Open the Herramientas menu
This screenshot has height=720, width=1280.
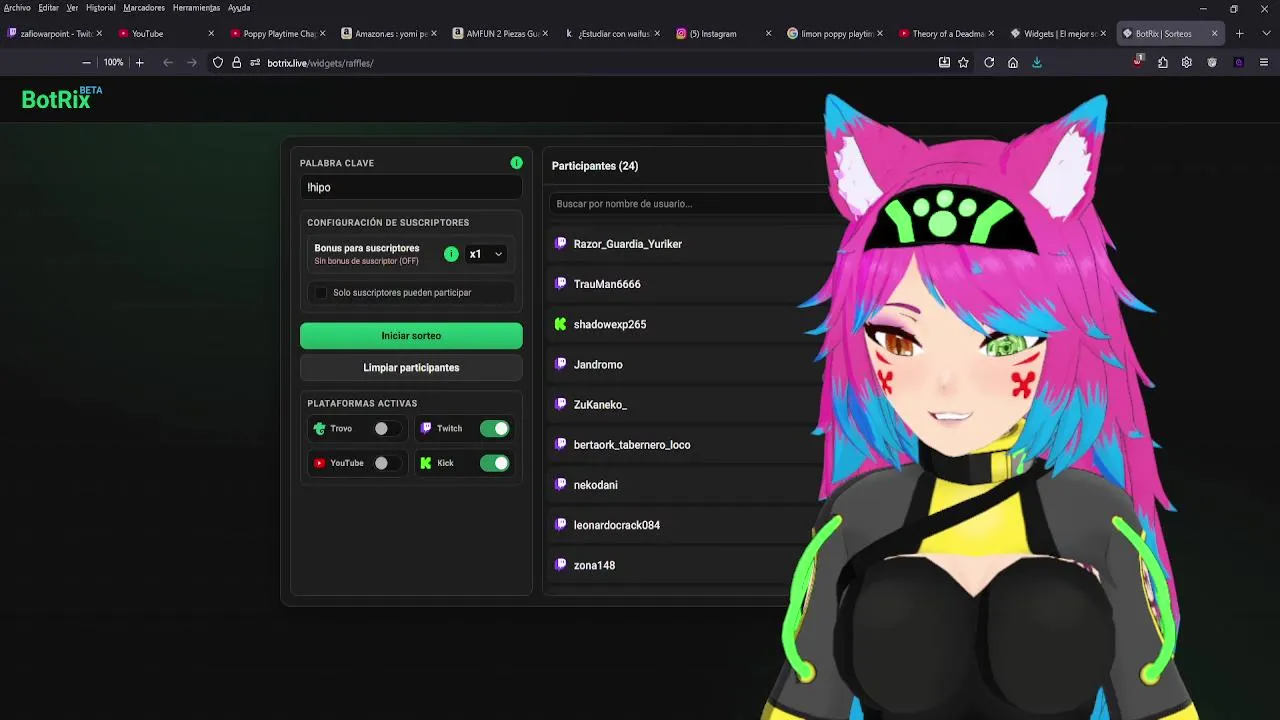point(196,8)
